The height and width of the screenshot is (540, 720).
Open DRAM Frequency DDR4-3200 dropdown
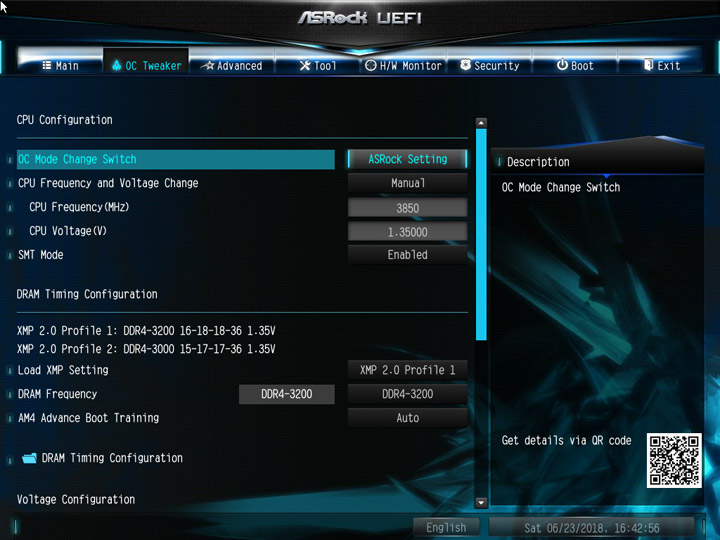[x=407, y=394]
